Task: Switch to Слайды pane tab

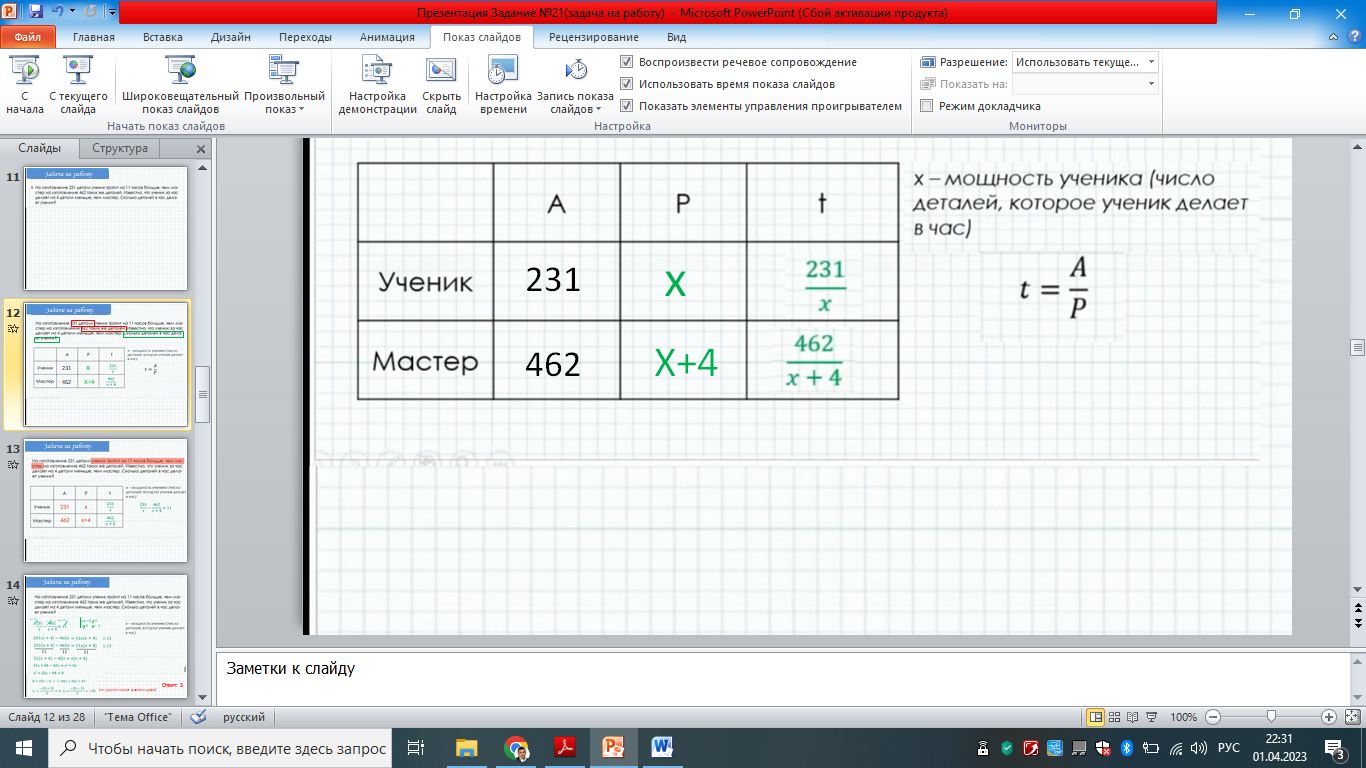Action: click(40, 148)
